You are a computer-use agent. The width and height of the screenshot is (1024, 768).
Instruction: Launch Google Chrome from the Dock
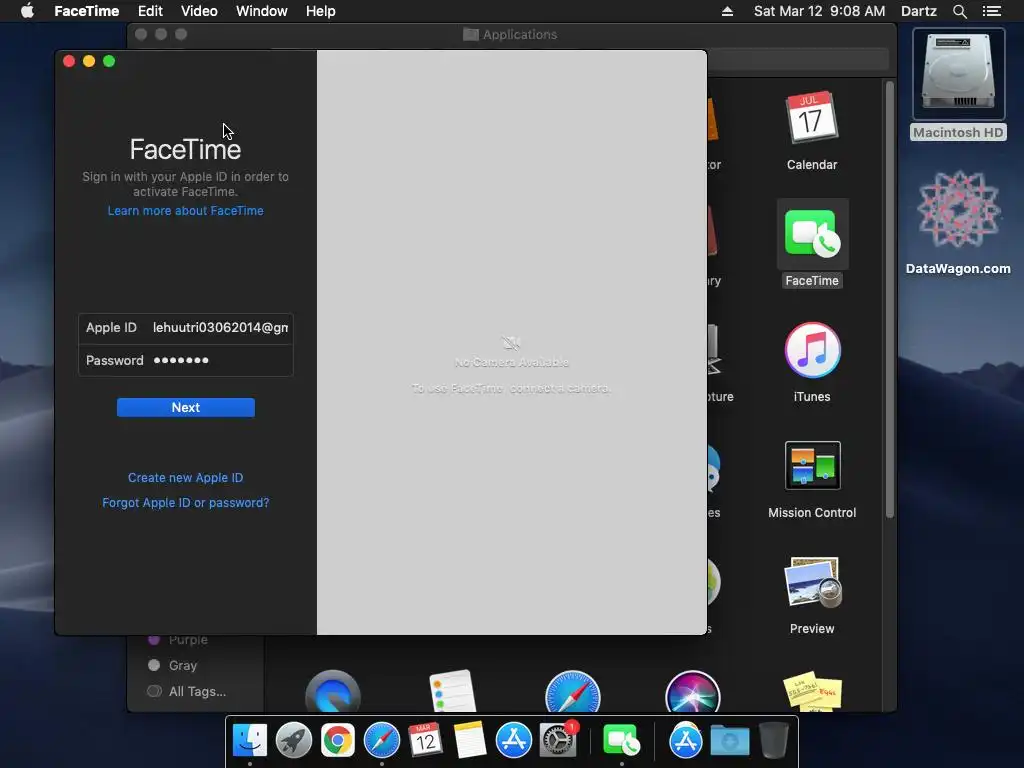(338, 740)
